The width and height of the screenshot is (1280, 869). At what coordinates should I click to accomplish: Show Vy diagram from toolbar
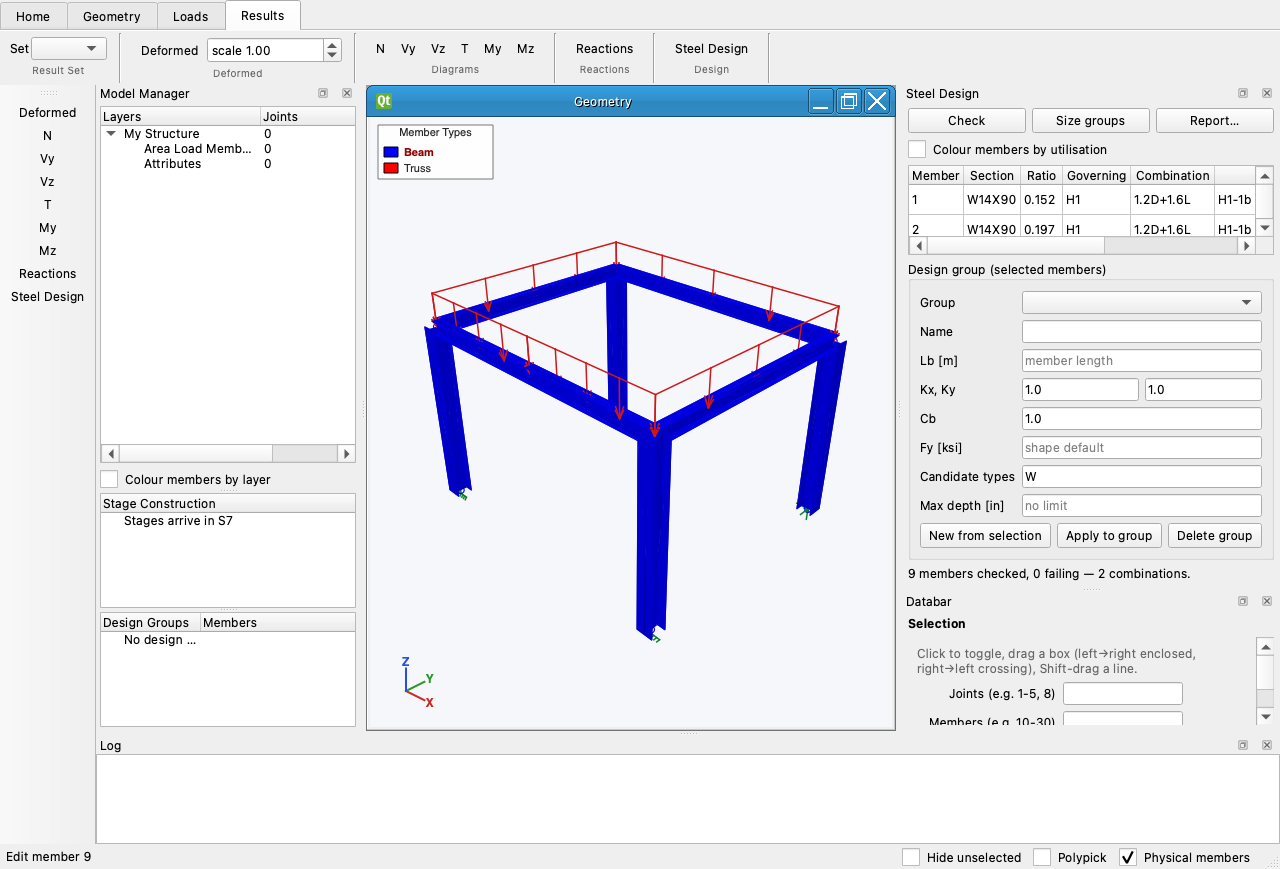click(408, 48)
